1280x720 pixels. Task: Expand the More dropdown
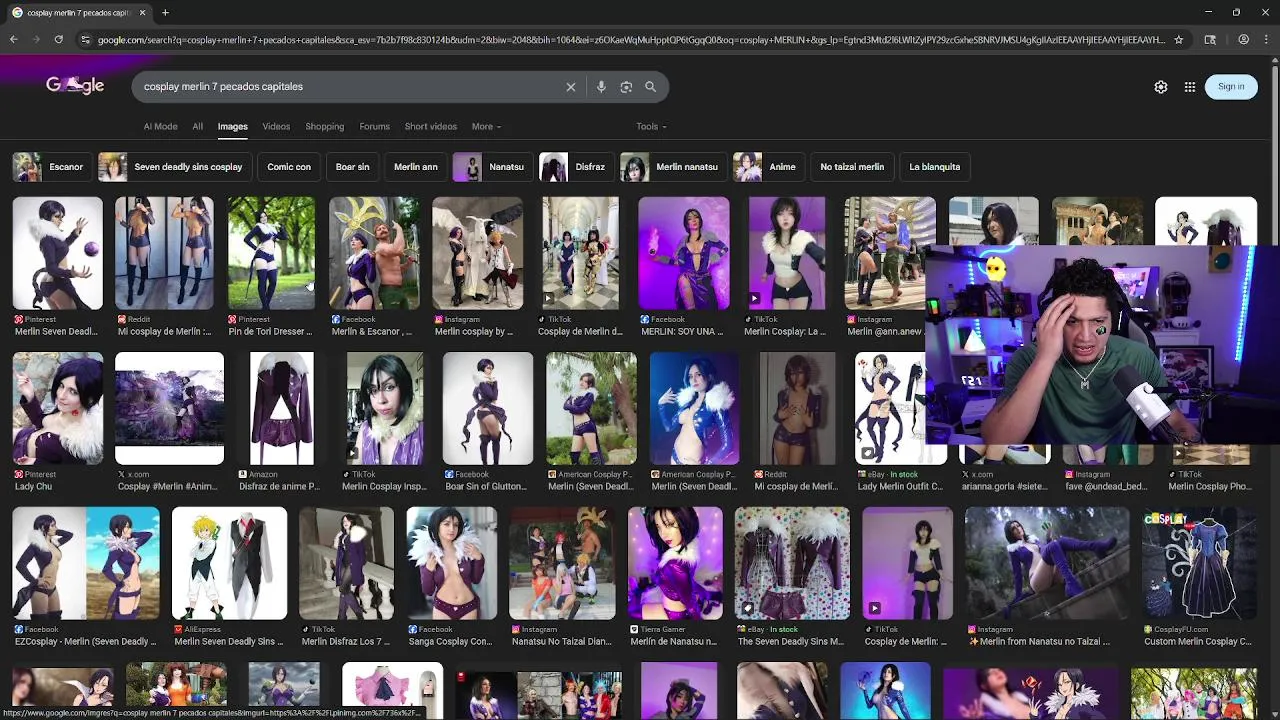[x=486, y=127]
